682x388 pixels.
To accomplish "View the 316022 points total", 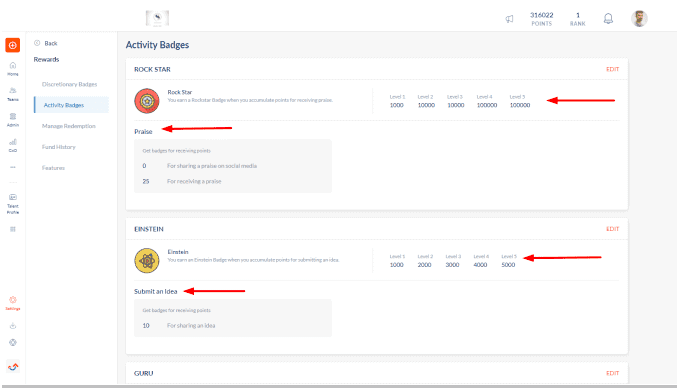I will pyautogui.click(x=542, y=19).
